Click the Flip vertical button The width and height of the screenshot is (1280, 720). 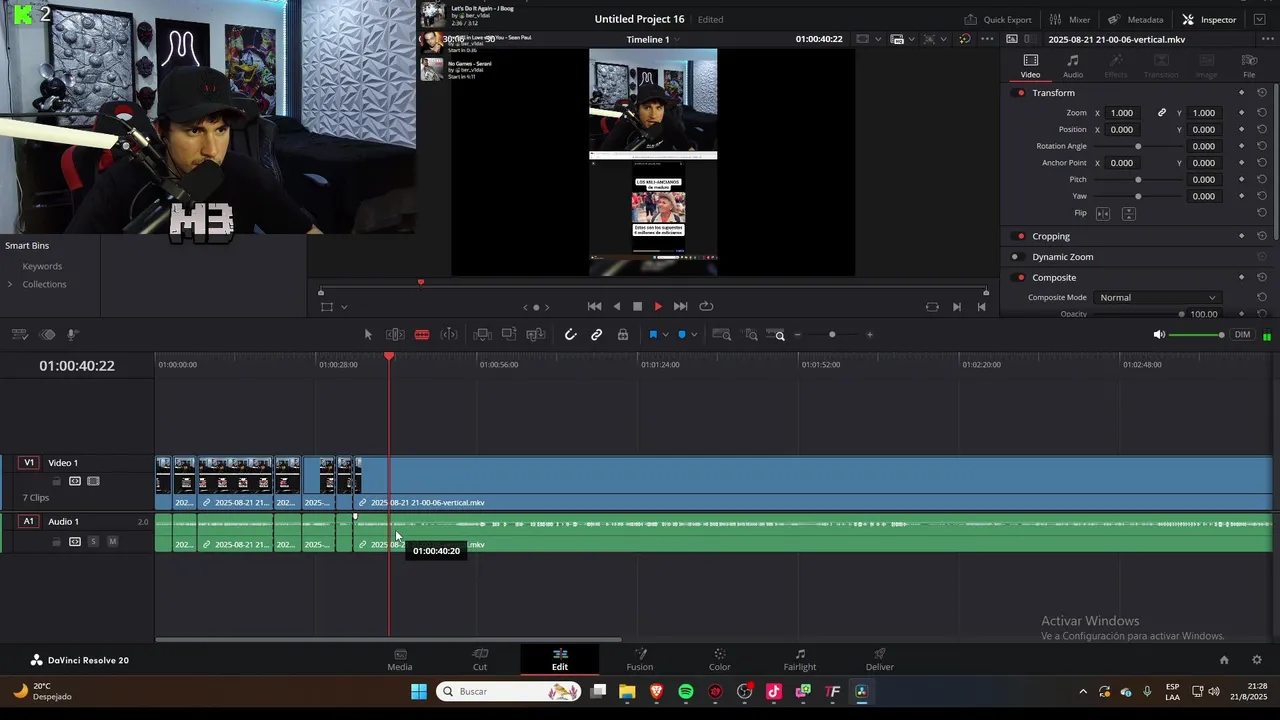tap(1128, 213)
